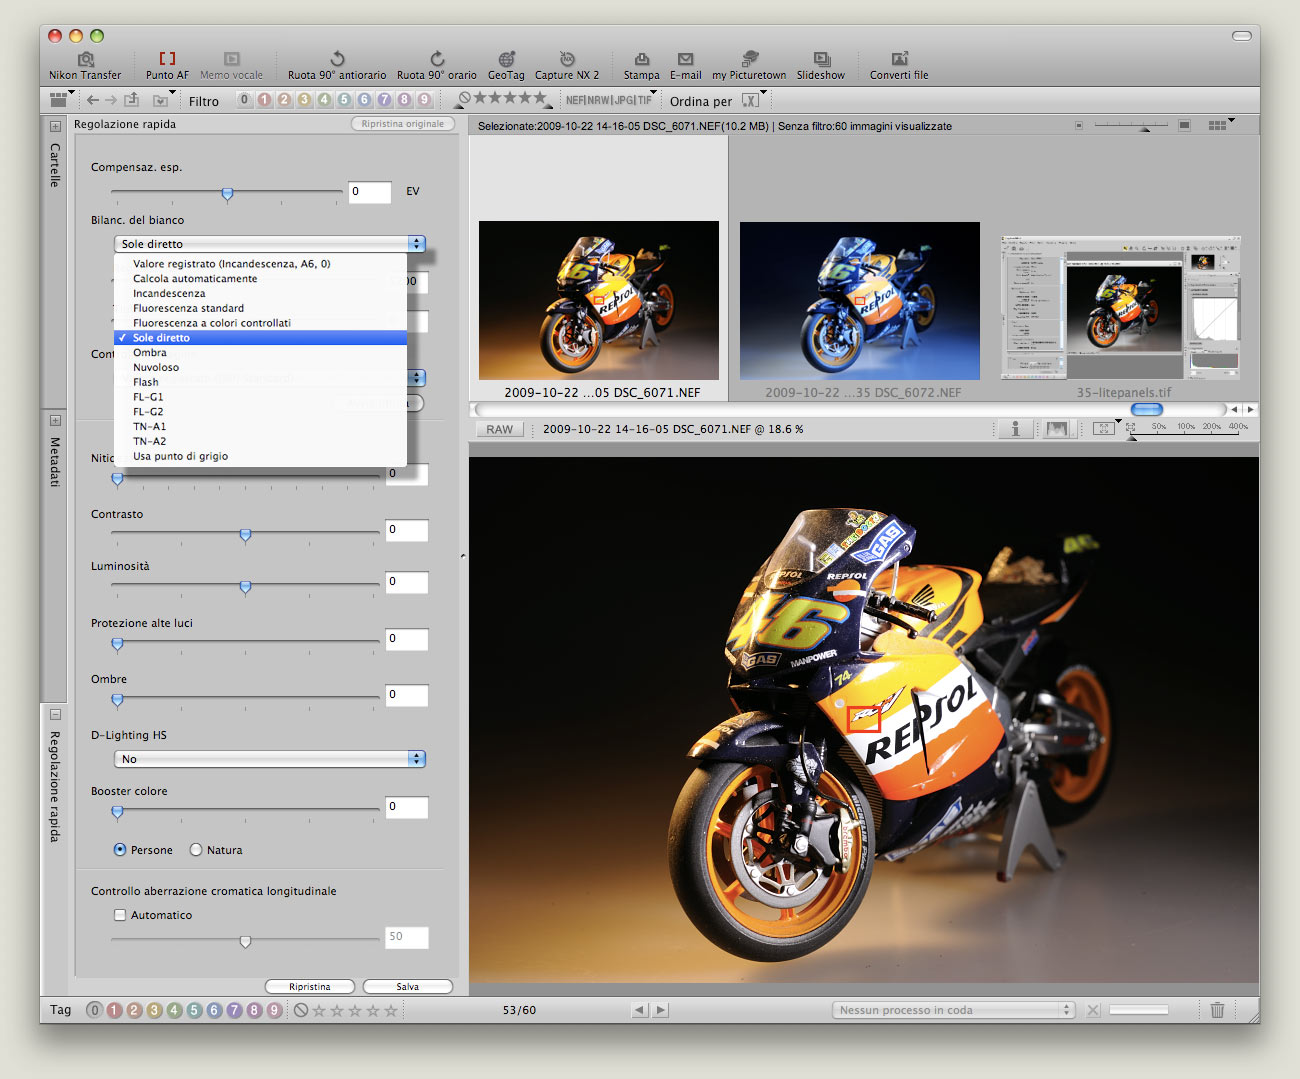The image size is (1300, 1079).
Task: Select the Natura radio button
Action: pos(196,850)
